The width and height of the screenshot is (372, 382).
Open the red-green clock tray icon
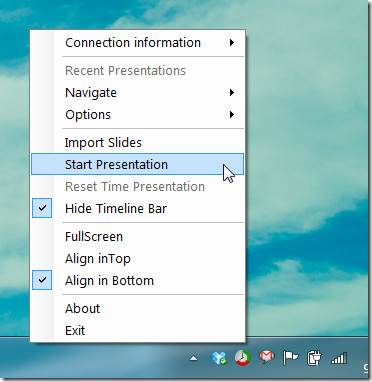pyautogui.click(x=242, y=358)
